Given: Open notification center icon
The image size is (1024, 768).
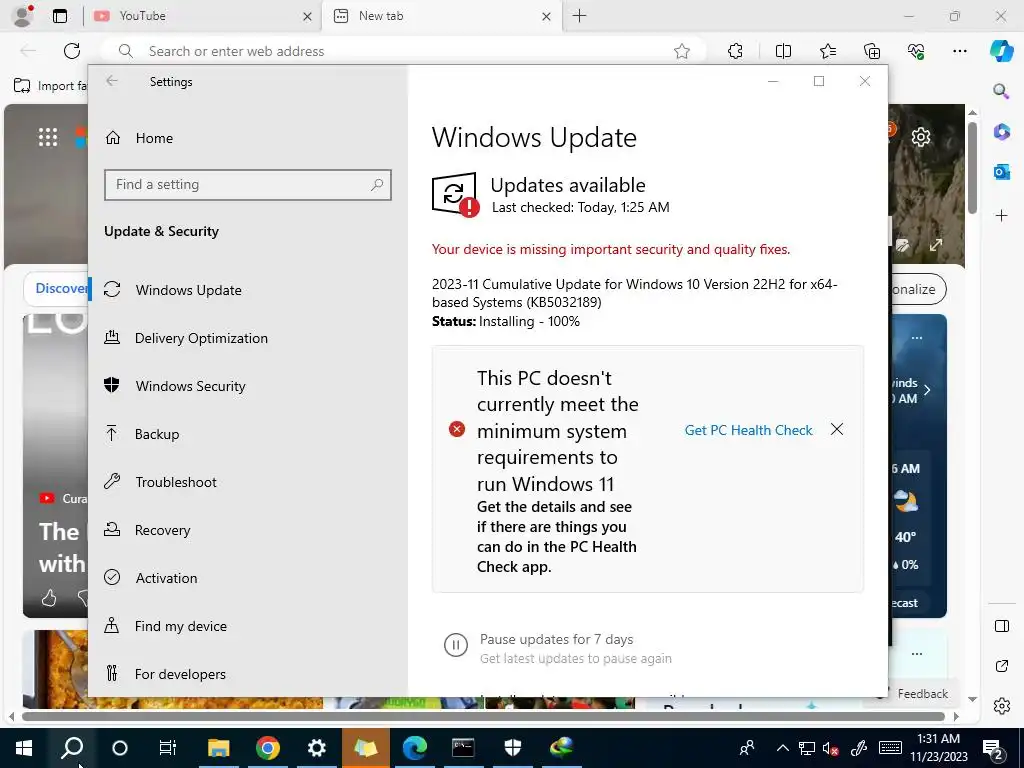Looking at the screenshot, I should pos(993,748).
